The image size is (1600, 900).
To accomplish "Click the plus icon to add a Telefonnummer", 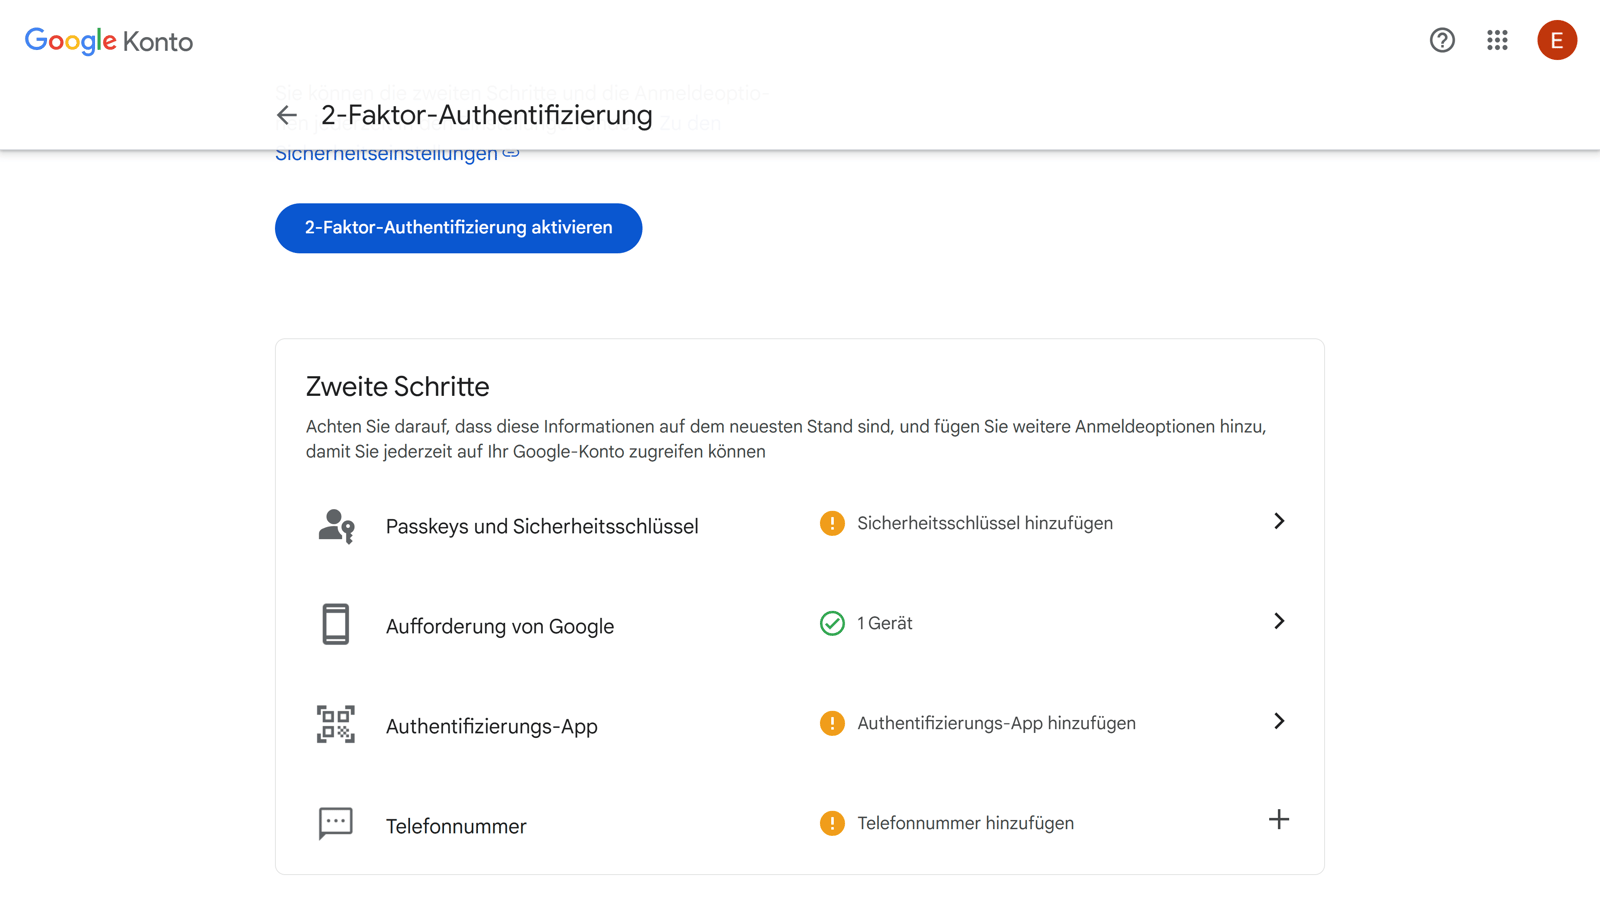I will coord(1279,820).
